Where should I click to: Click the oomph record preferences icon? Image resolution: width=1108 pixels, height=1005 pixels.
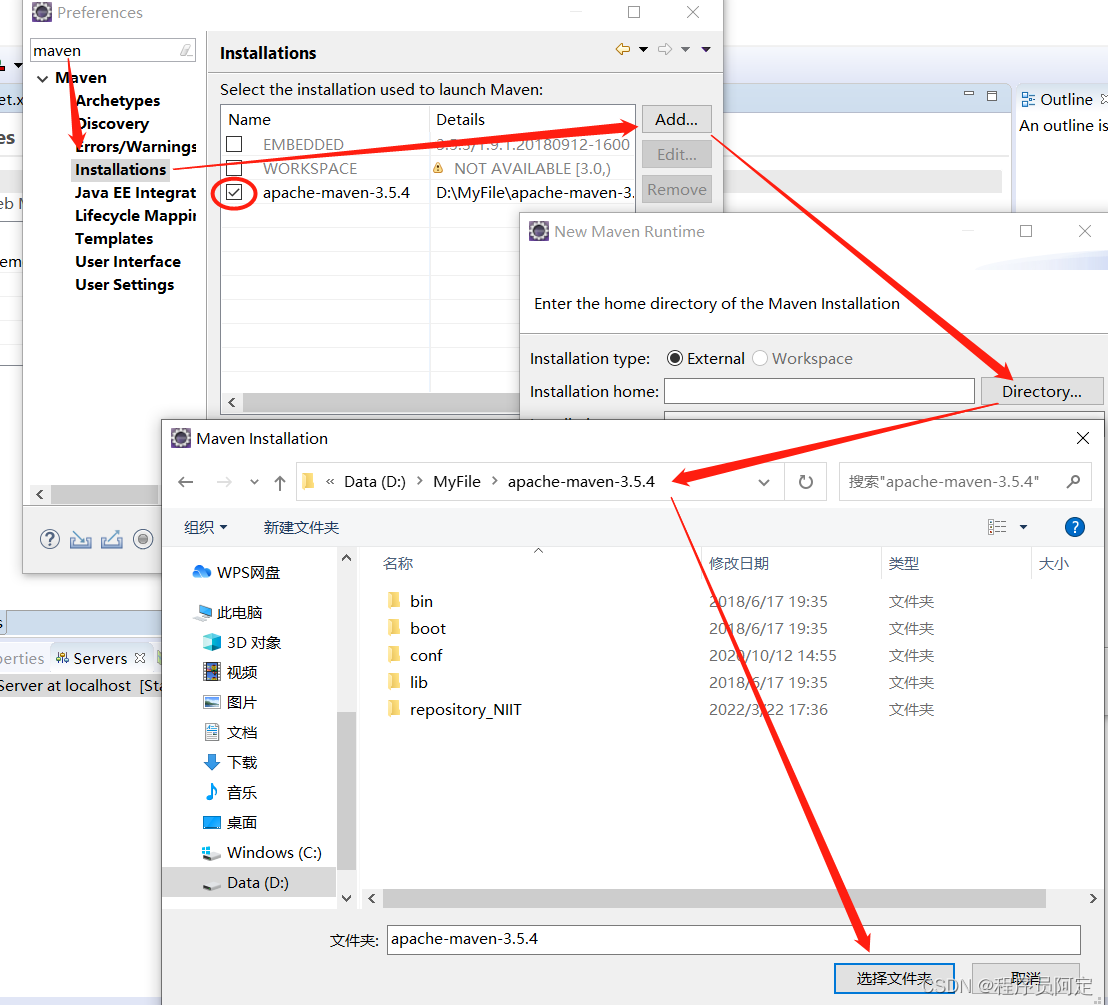tap(143, 539)
